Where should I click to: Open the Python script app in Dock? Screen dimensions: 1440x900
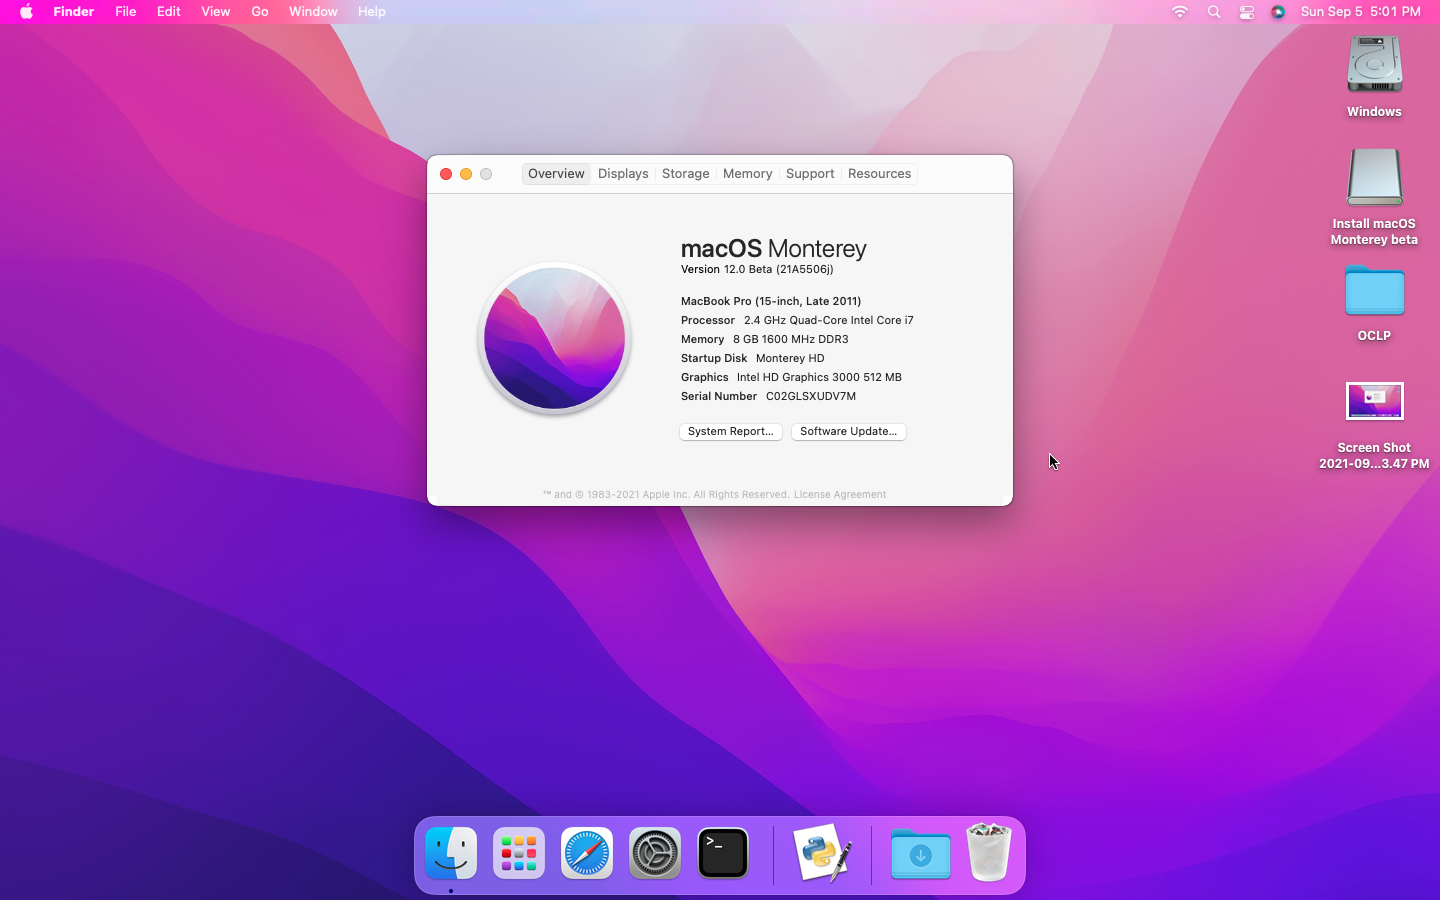pyautogui.click(x=822, y=854)
